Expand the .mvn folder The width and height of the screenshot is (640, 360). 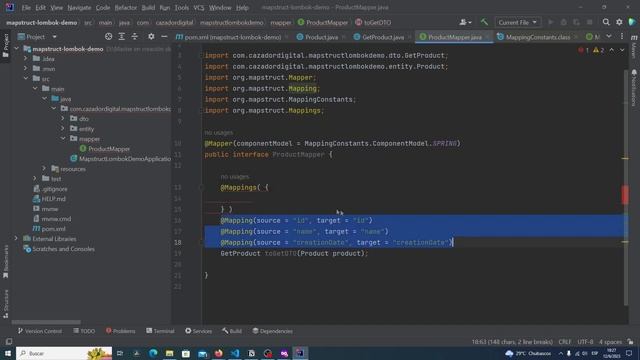[26, 69]
